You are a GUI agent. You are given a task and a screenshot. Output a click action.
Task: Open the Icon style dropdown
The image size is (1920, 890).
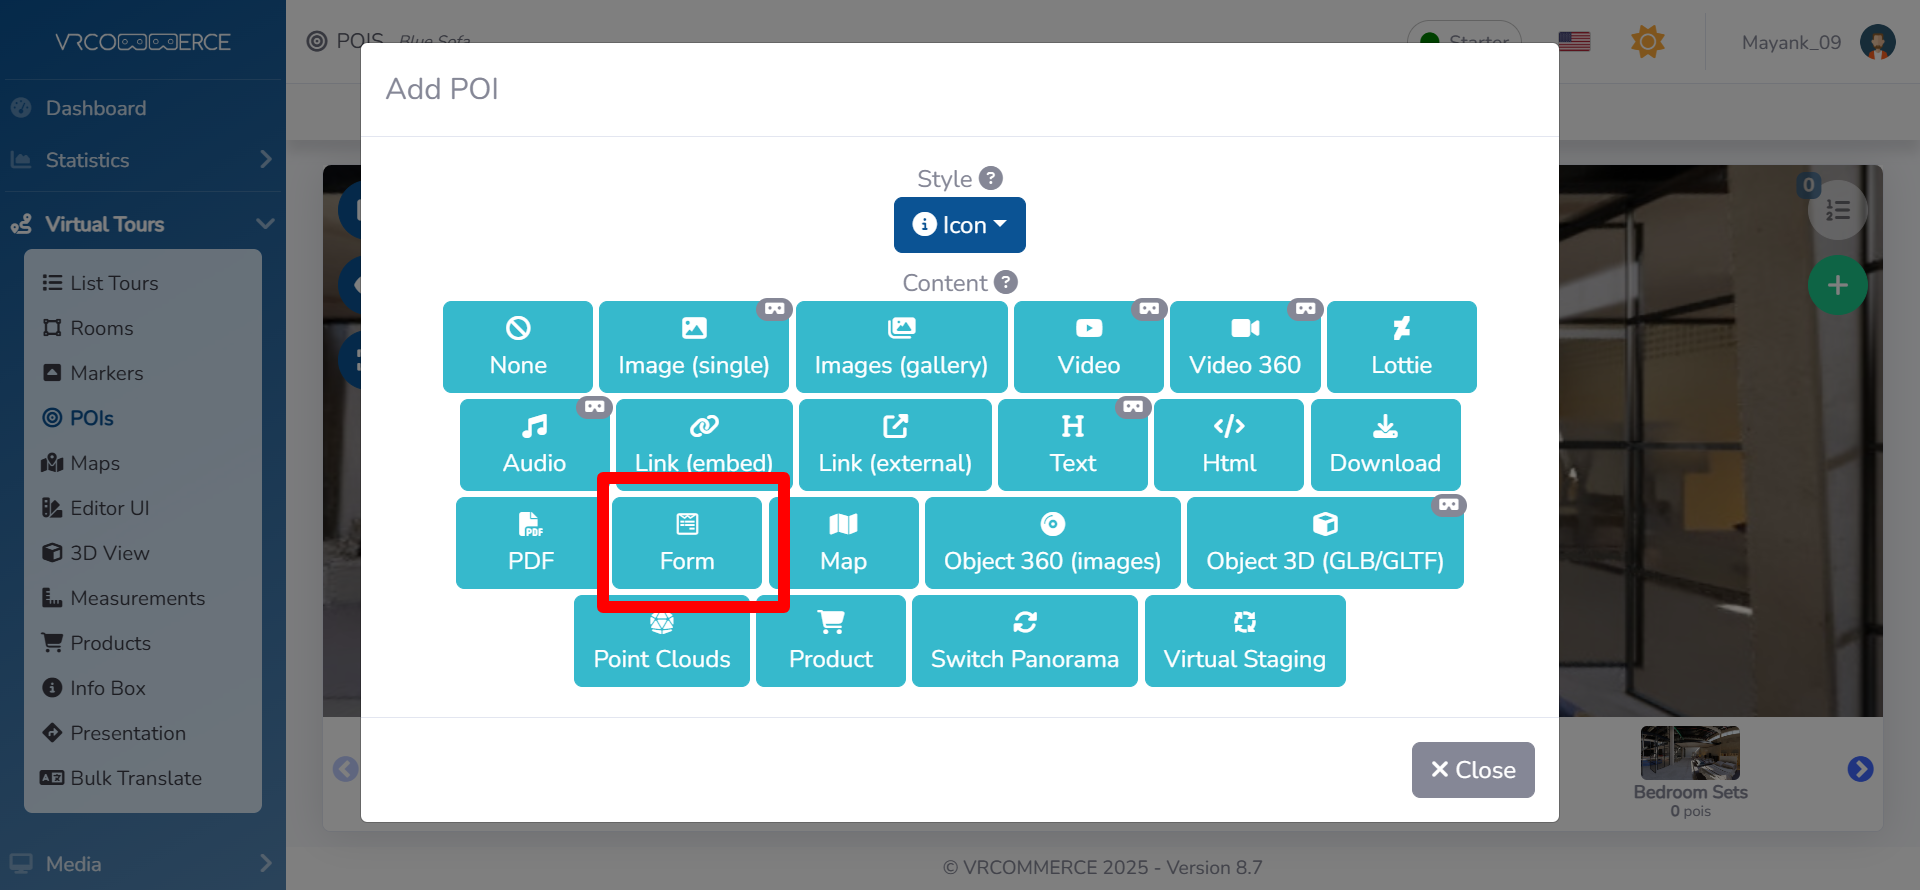959,225
